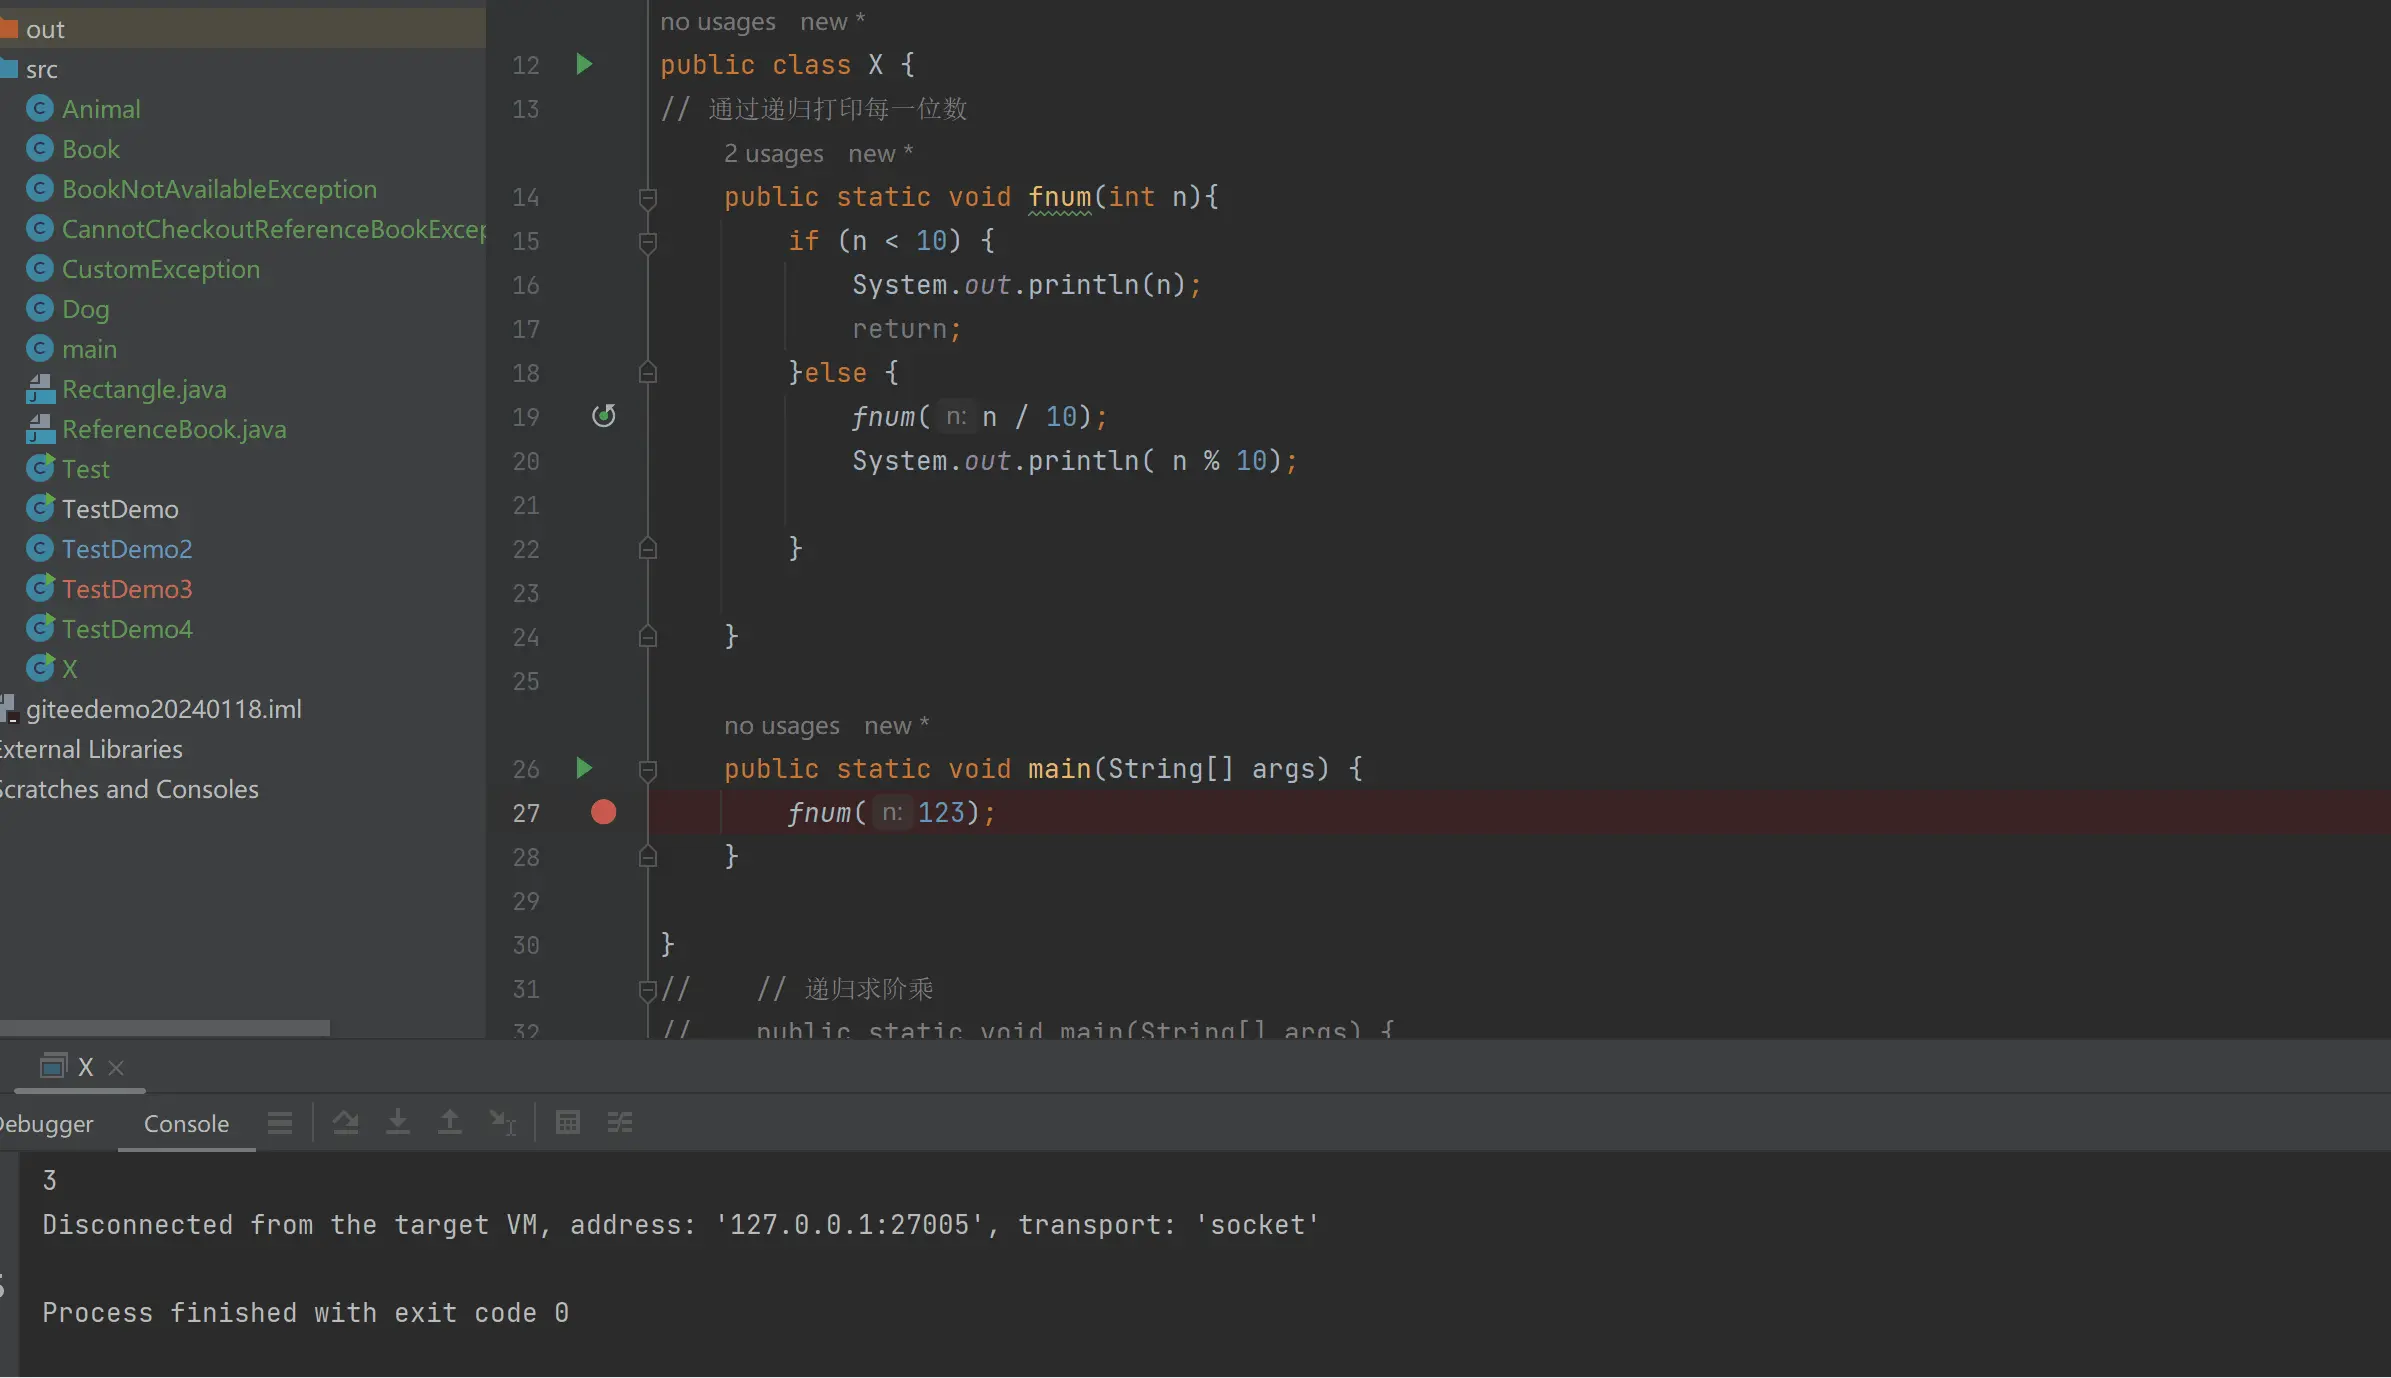Click the Rectangle.java file icon
Screen dimensions: 2391x1378
coord(40,389)
